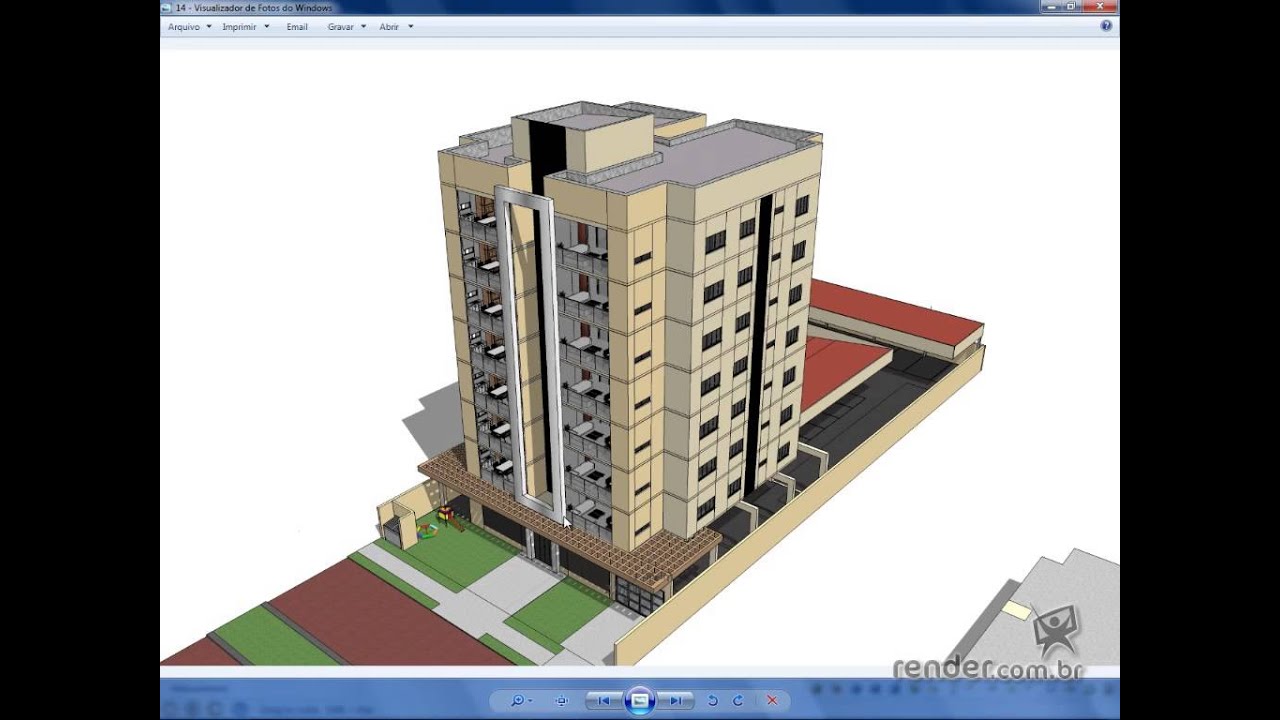Maximize the Photo Viewer window
Image resolution: width=1280 pixels, height=720 pixels.
click(1070, 6)
